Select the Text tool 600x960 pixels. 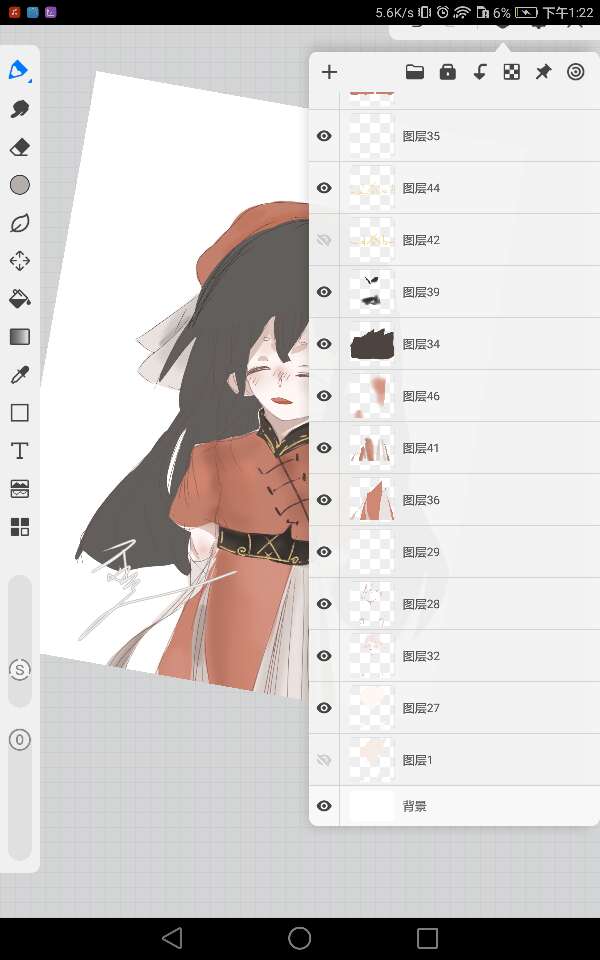pyautogui.click(x=19, y=451)
